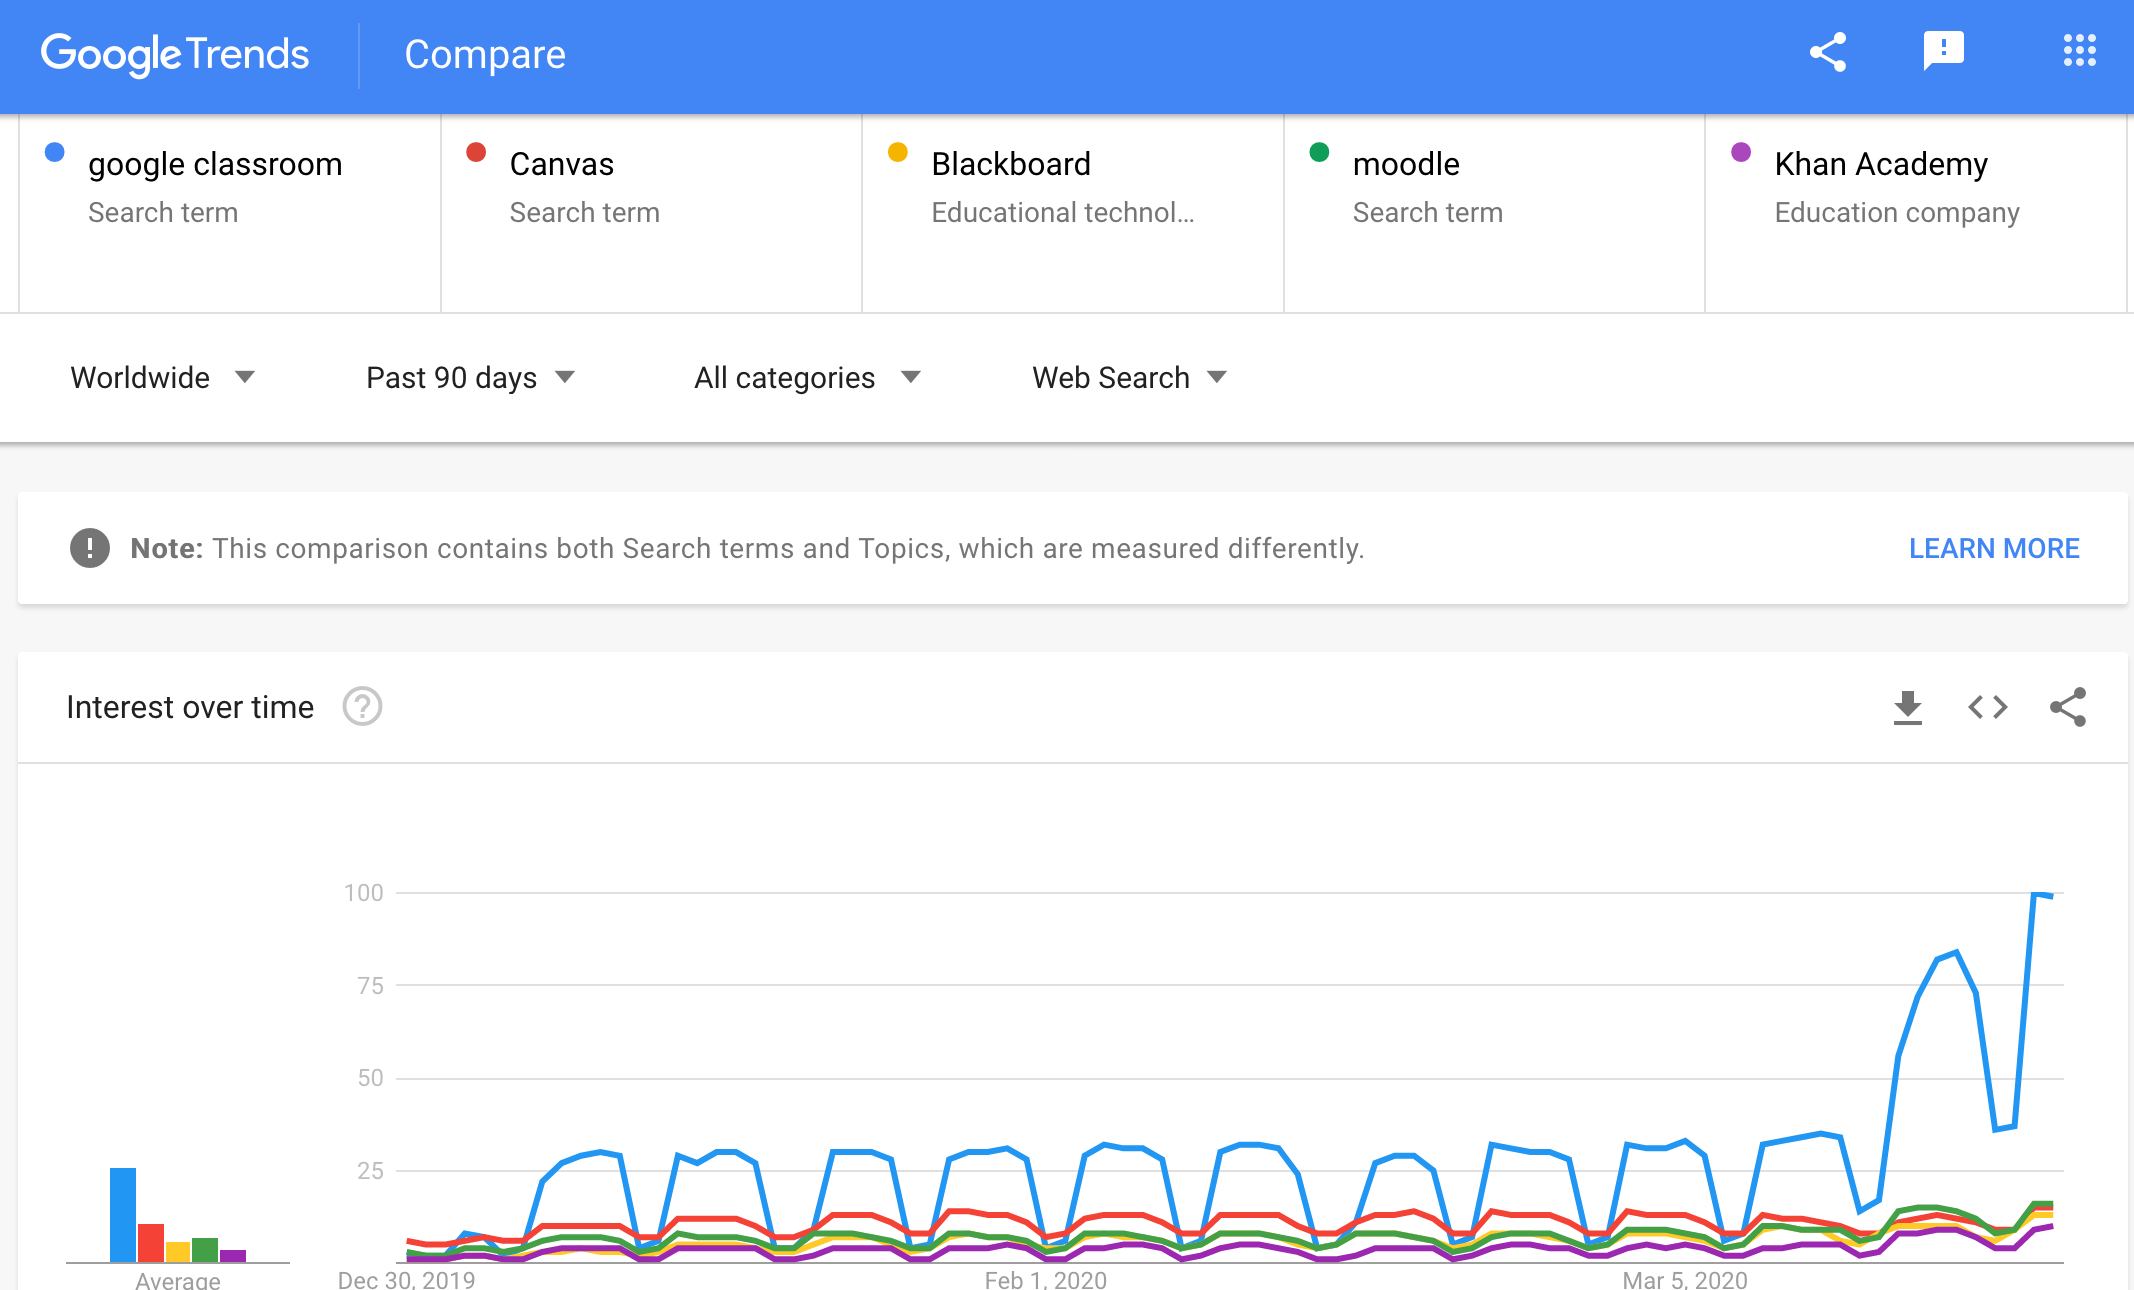Click the Google Trends logo

coord(175,54)
